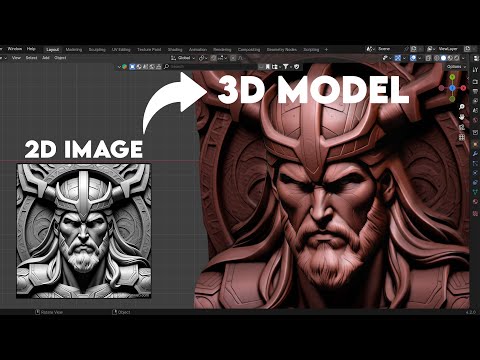Open the World properties tab icon

[475, 120]
